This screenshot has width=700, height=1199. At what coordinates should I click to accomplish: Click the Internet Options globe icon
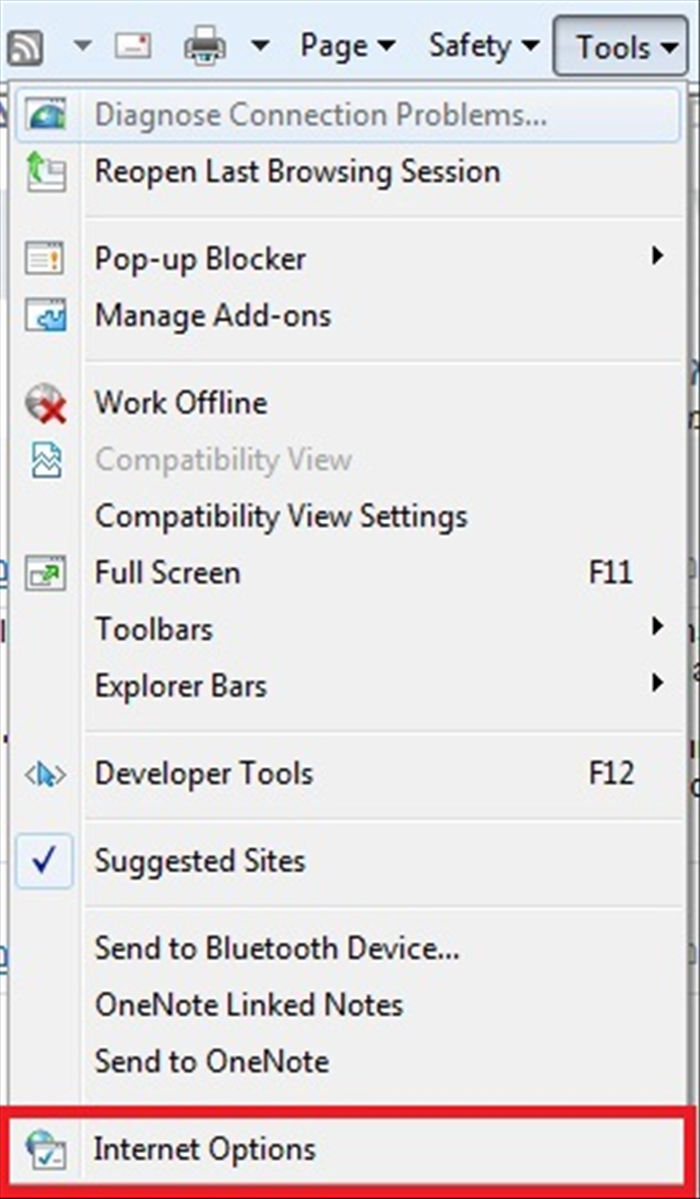coord(46,1149)
